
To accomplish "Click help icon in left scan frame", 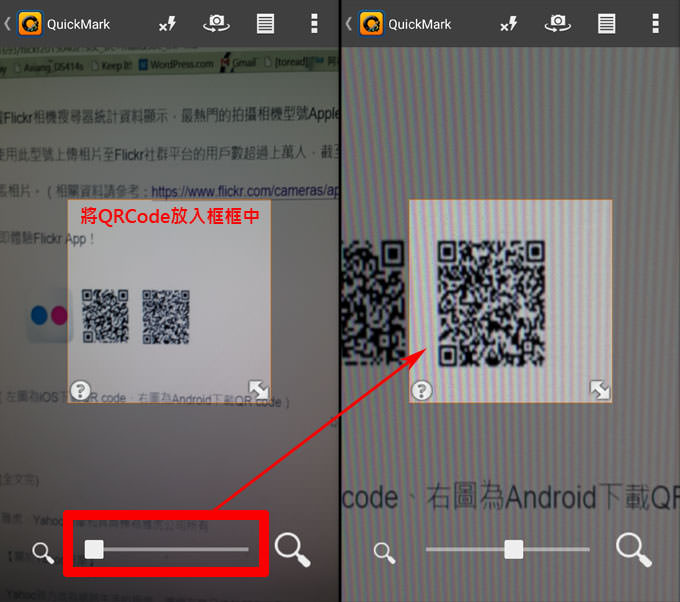I will (81, 390).
